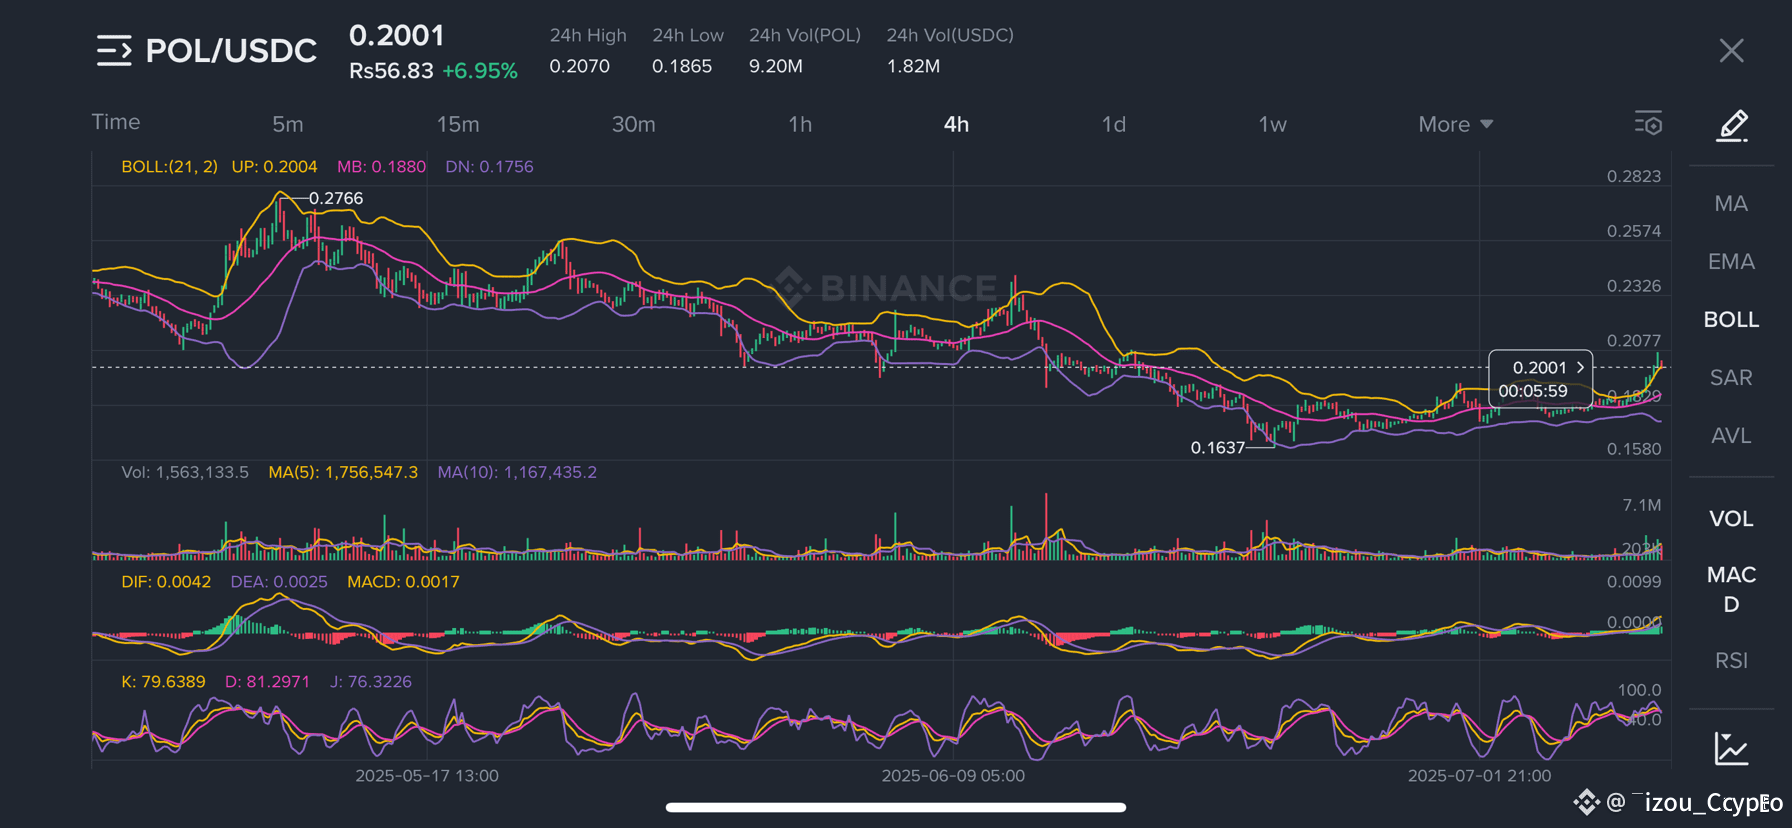This screenshot has width=1792, height=828.
Task: Click the D: 81.2971 label
Action: point(267,682)
